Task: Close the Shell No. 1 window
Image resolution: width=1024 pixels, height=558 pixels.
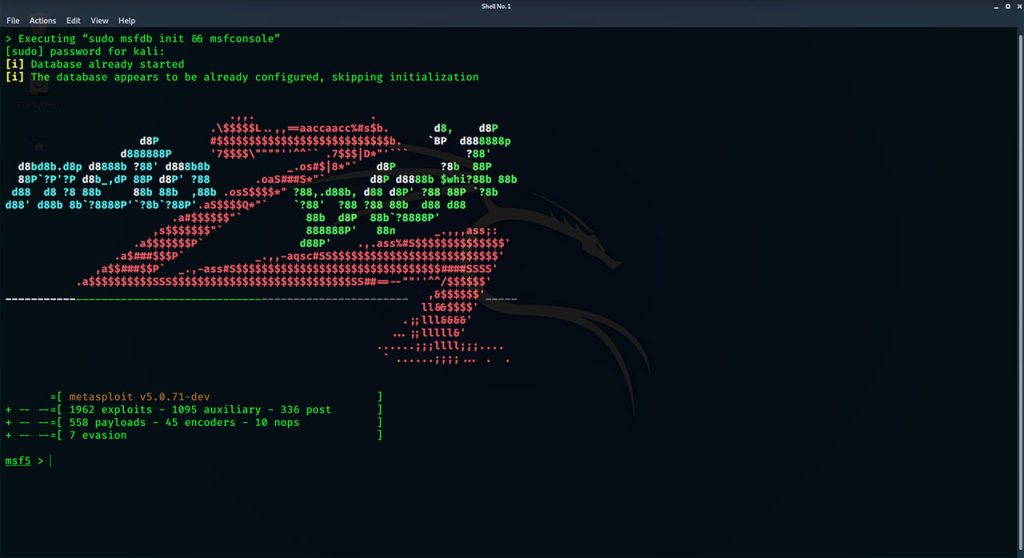Action: point(1019,7)
